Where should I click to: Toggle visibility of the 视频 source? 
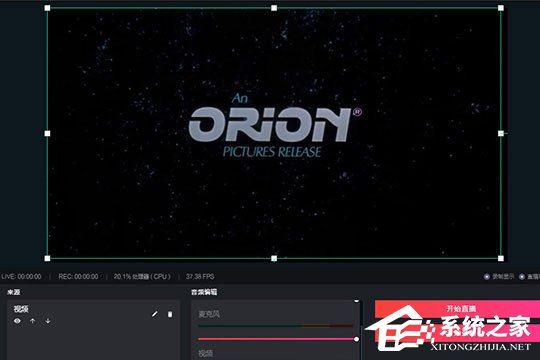[17, 321]
